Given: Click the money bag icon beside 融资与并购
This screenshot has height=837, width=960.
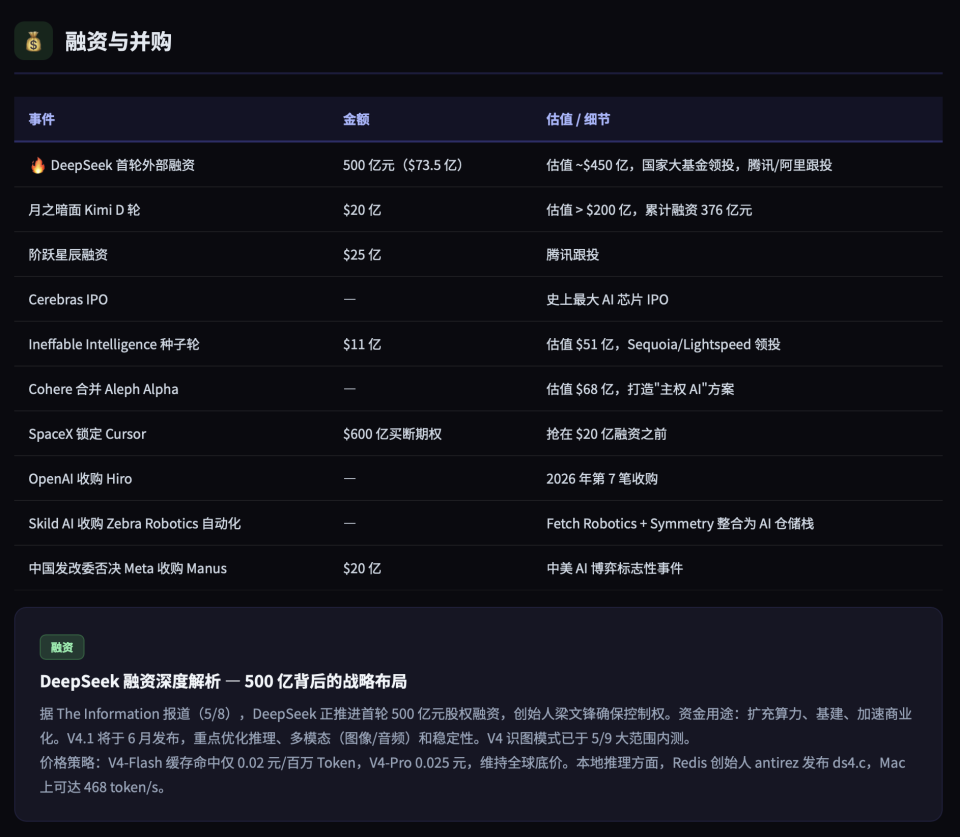Looking at the screenshot, I should pyautogui.click(x=33, y=41).
